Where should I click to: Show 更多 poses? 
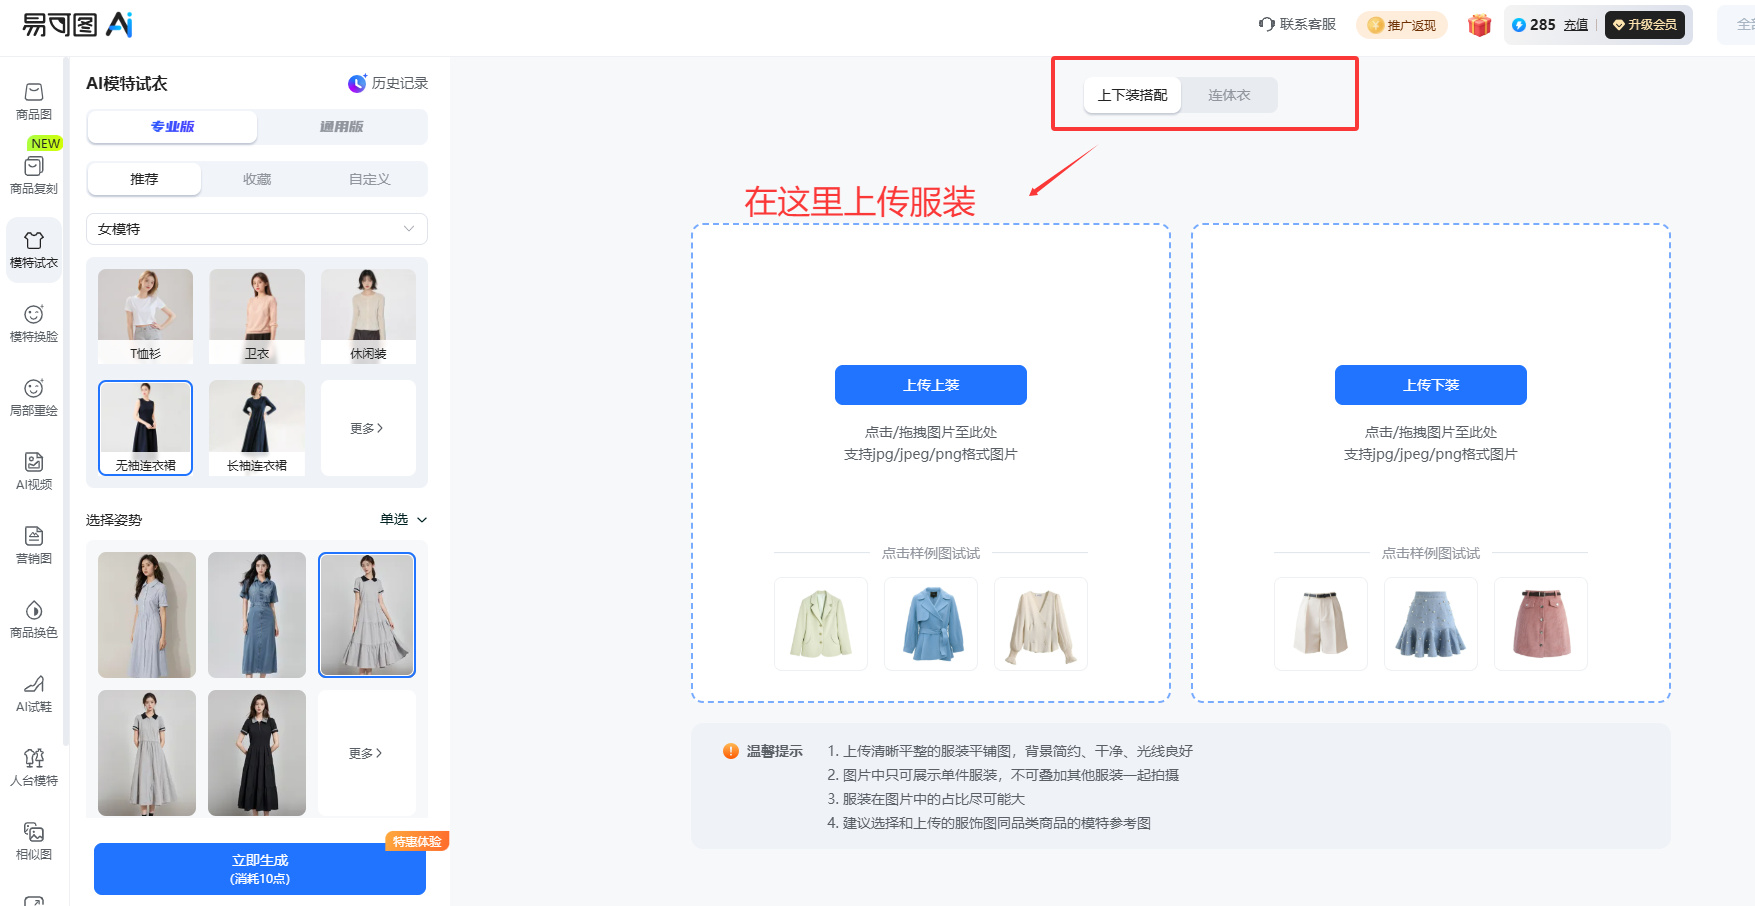pyautogui.click(x=367, y=753)
